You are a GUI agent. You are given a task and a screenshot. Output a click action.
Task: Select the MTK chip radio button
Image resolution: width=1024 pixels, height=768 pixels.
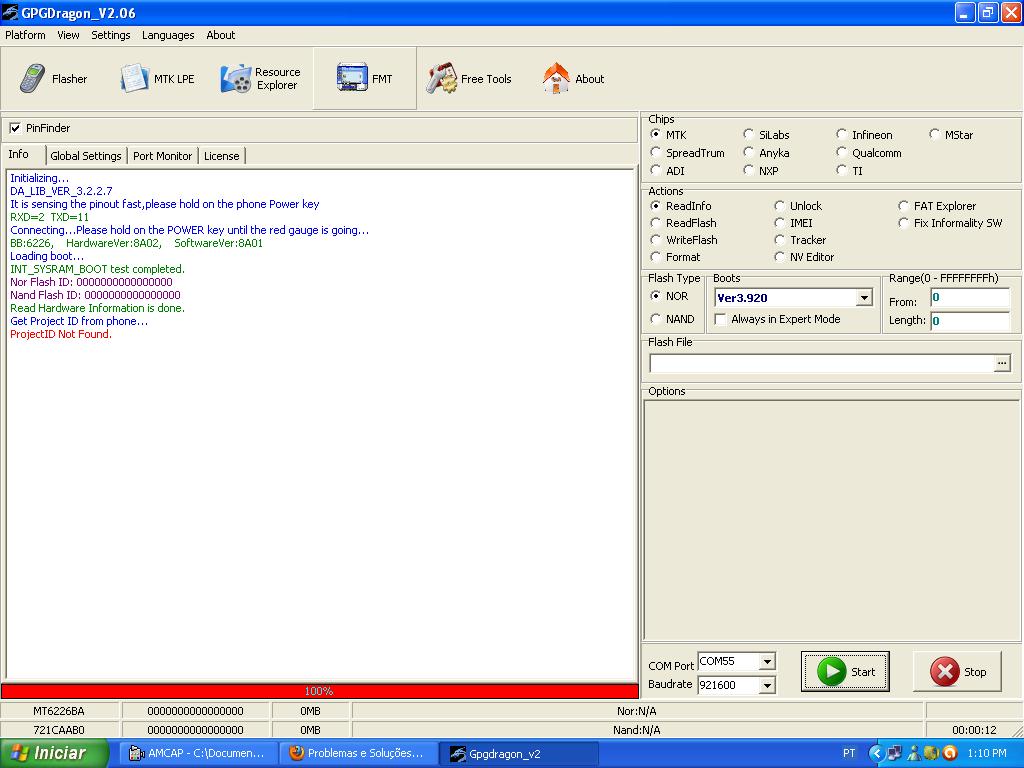[656, 135]
